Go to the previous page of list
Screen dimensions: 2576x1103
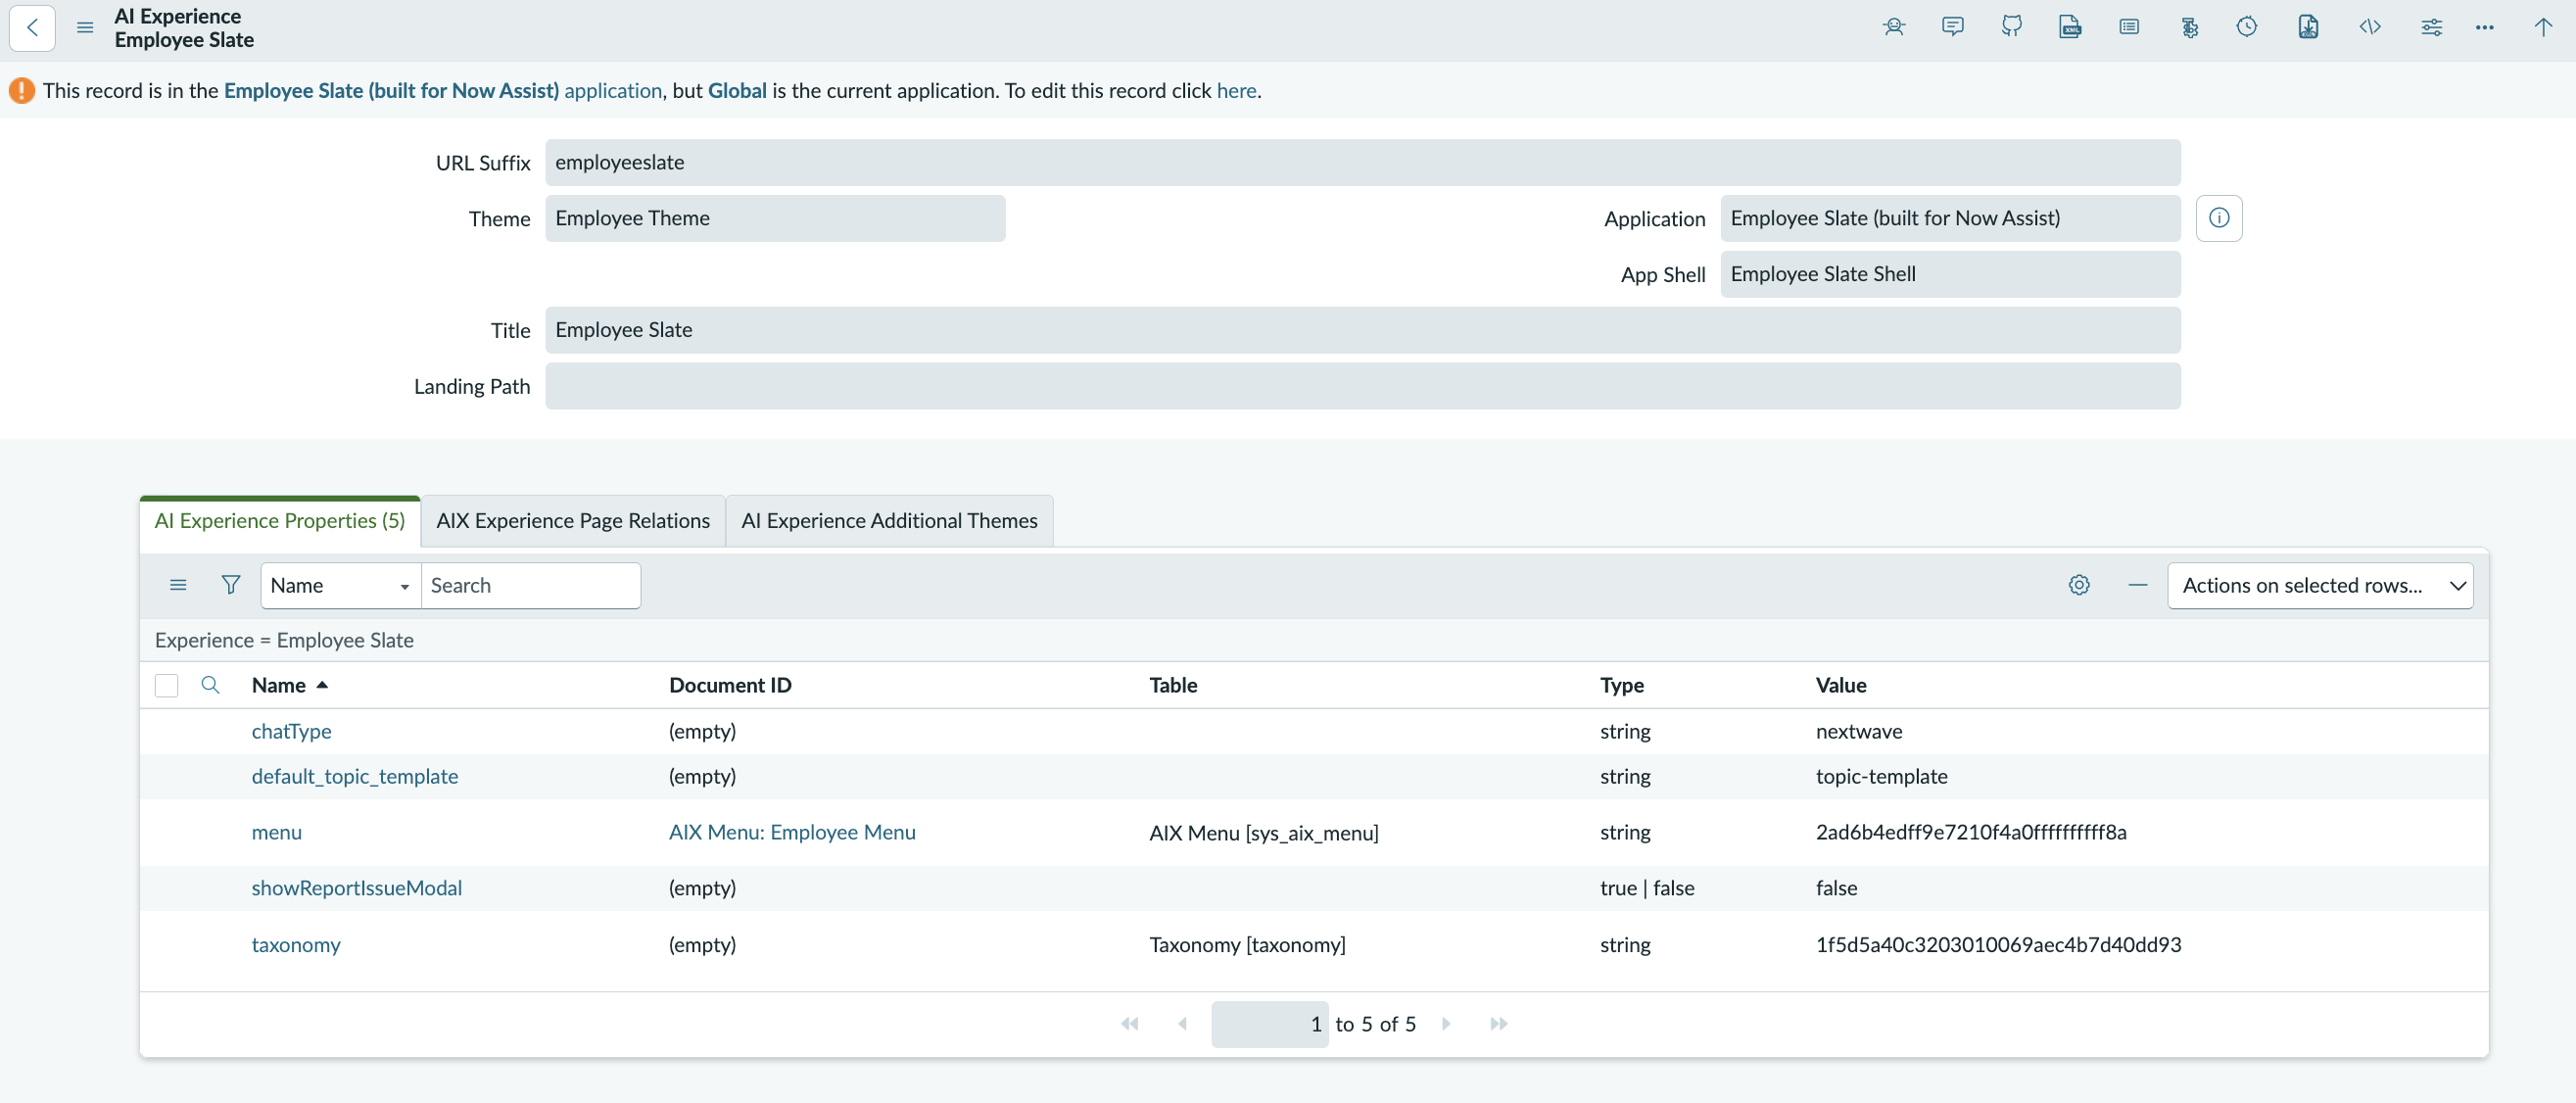pyautogui.click(x=1182, y=1023)
